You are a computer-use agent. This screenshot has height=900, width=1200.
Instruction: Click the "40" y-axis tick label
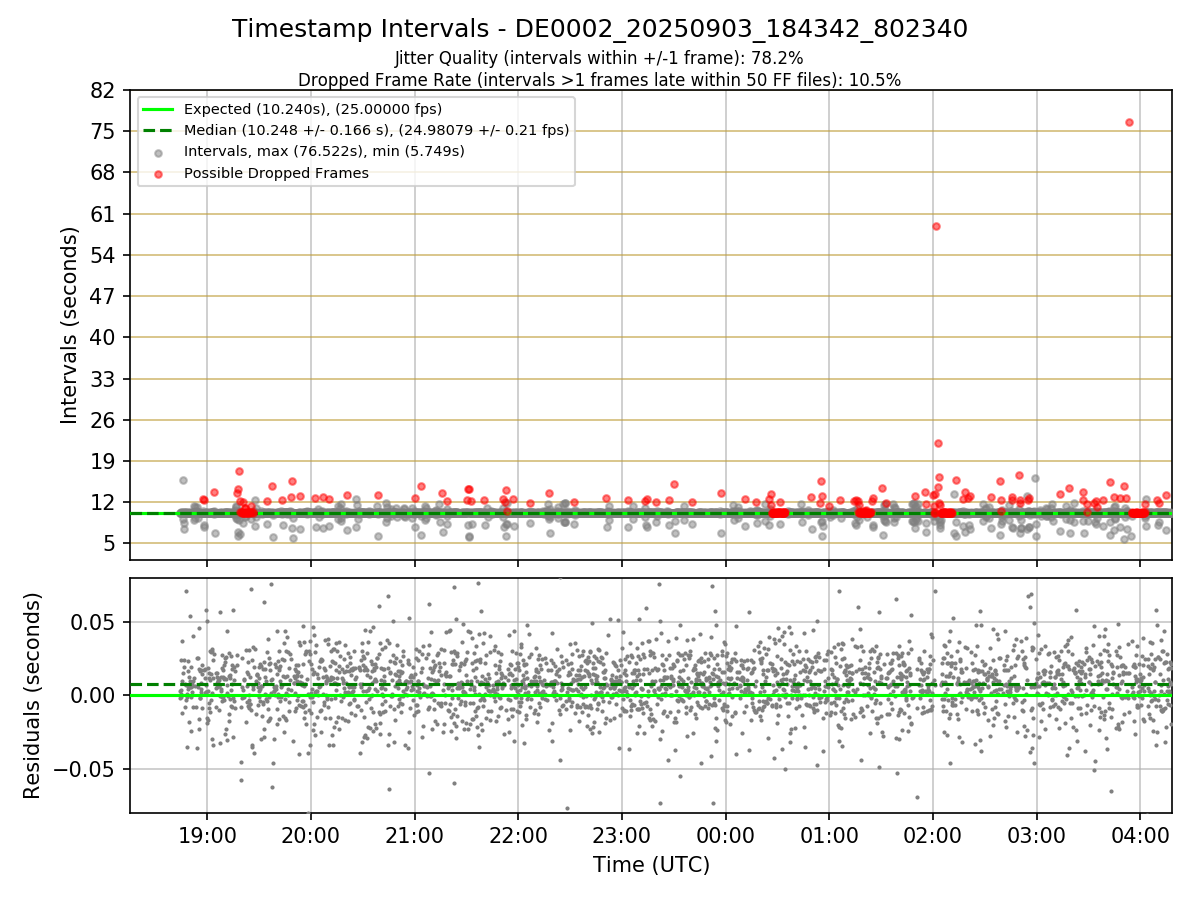click(105, 337)
